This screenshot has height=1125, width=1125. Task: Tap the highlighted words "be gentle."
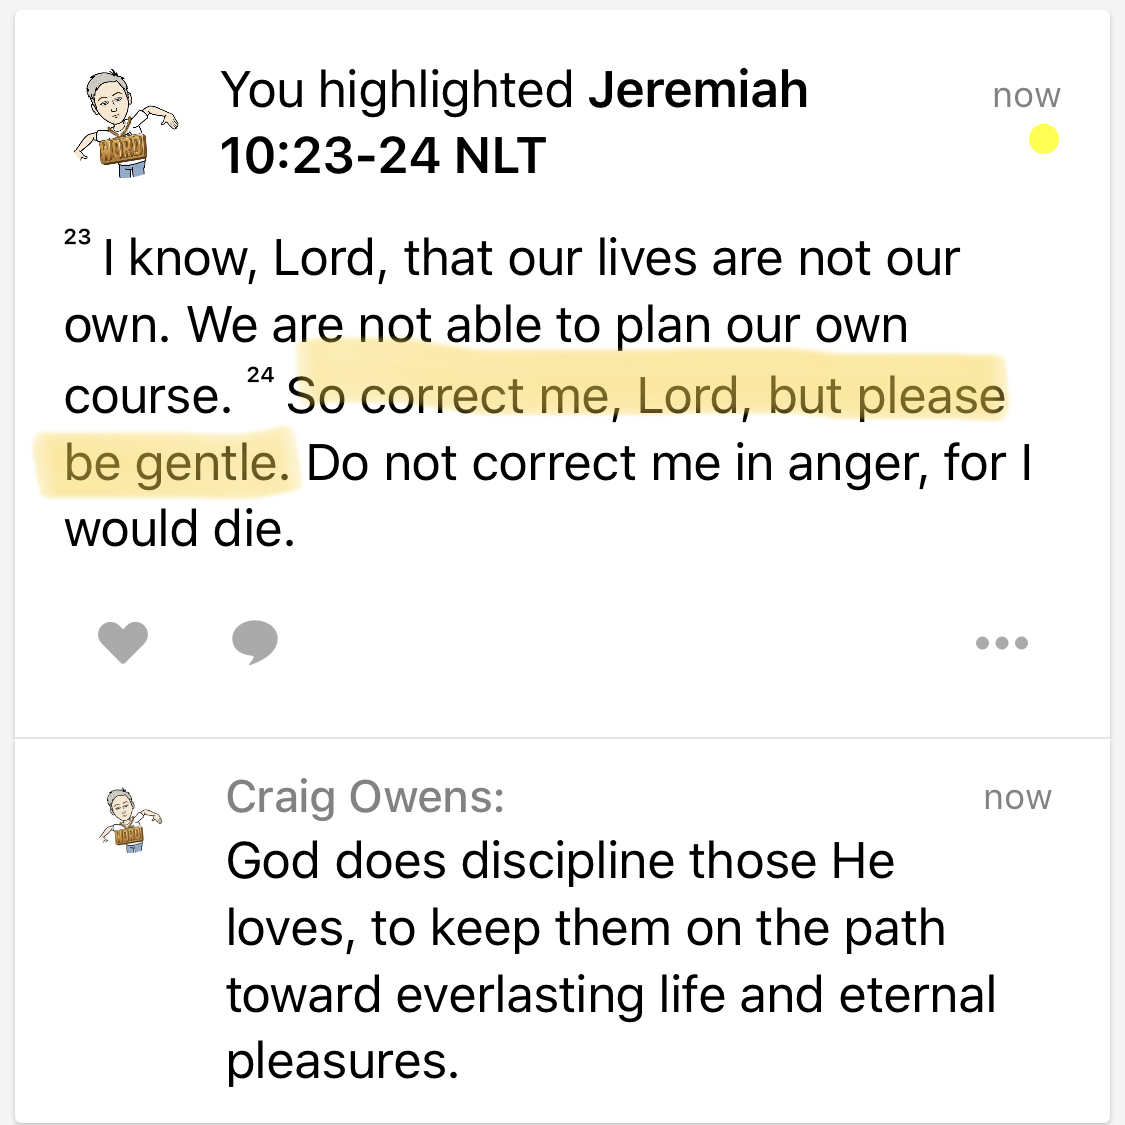coord(178,463)
